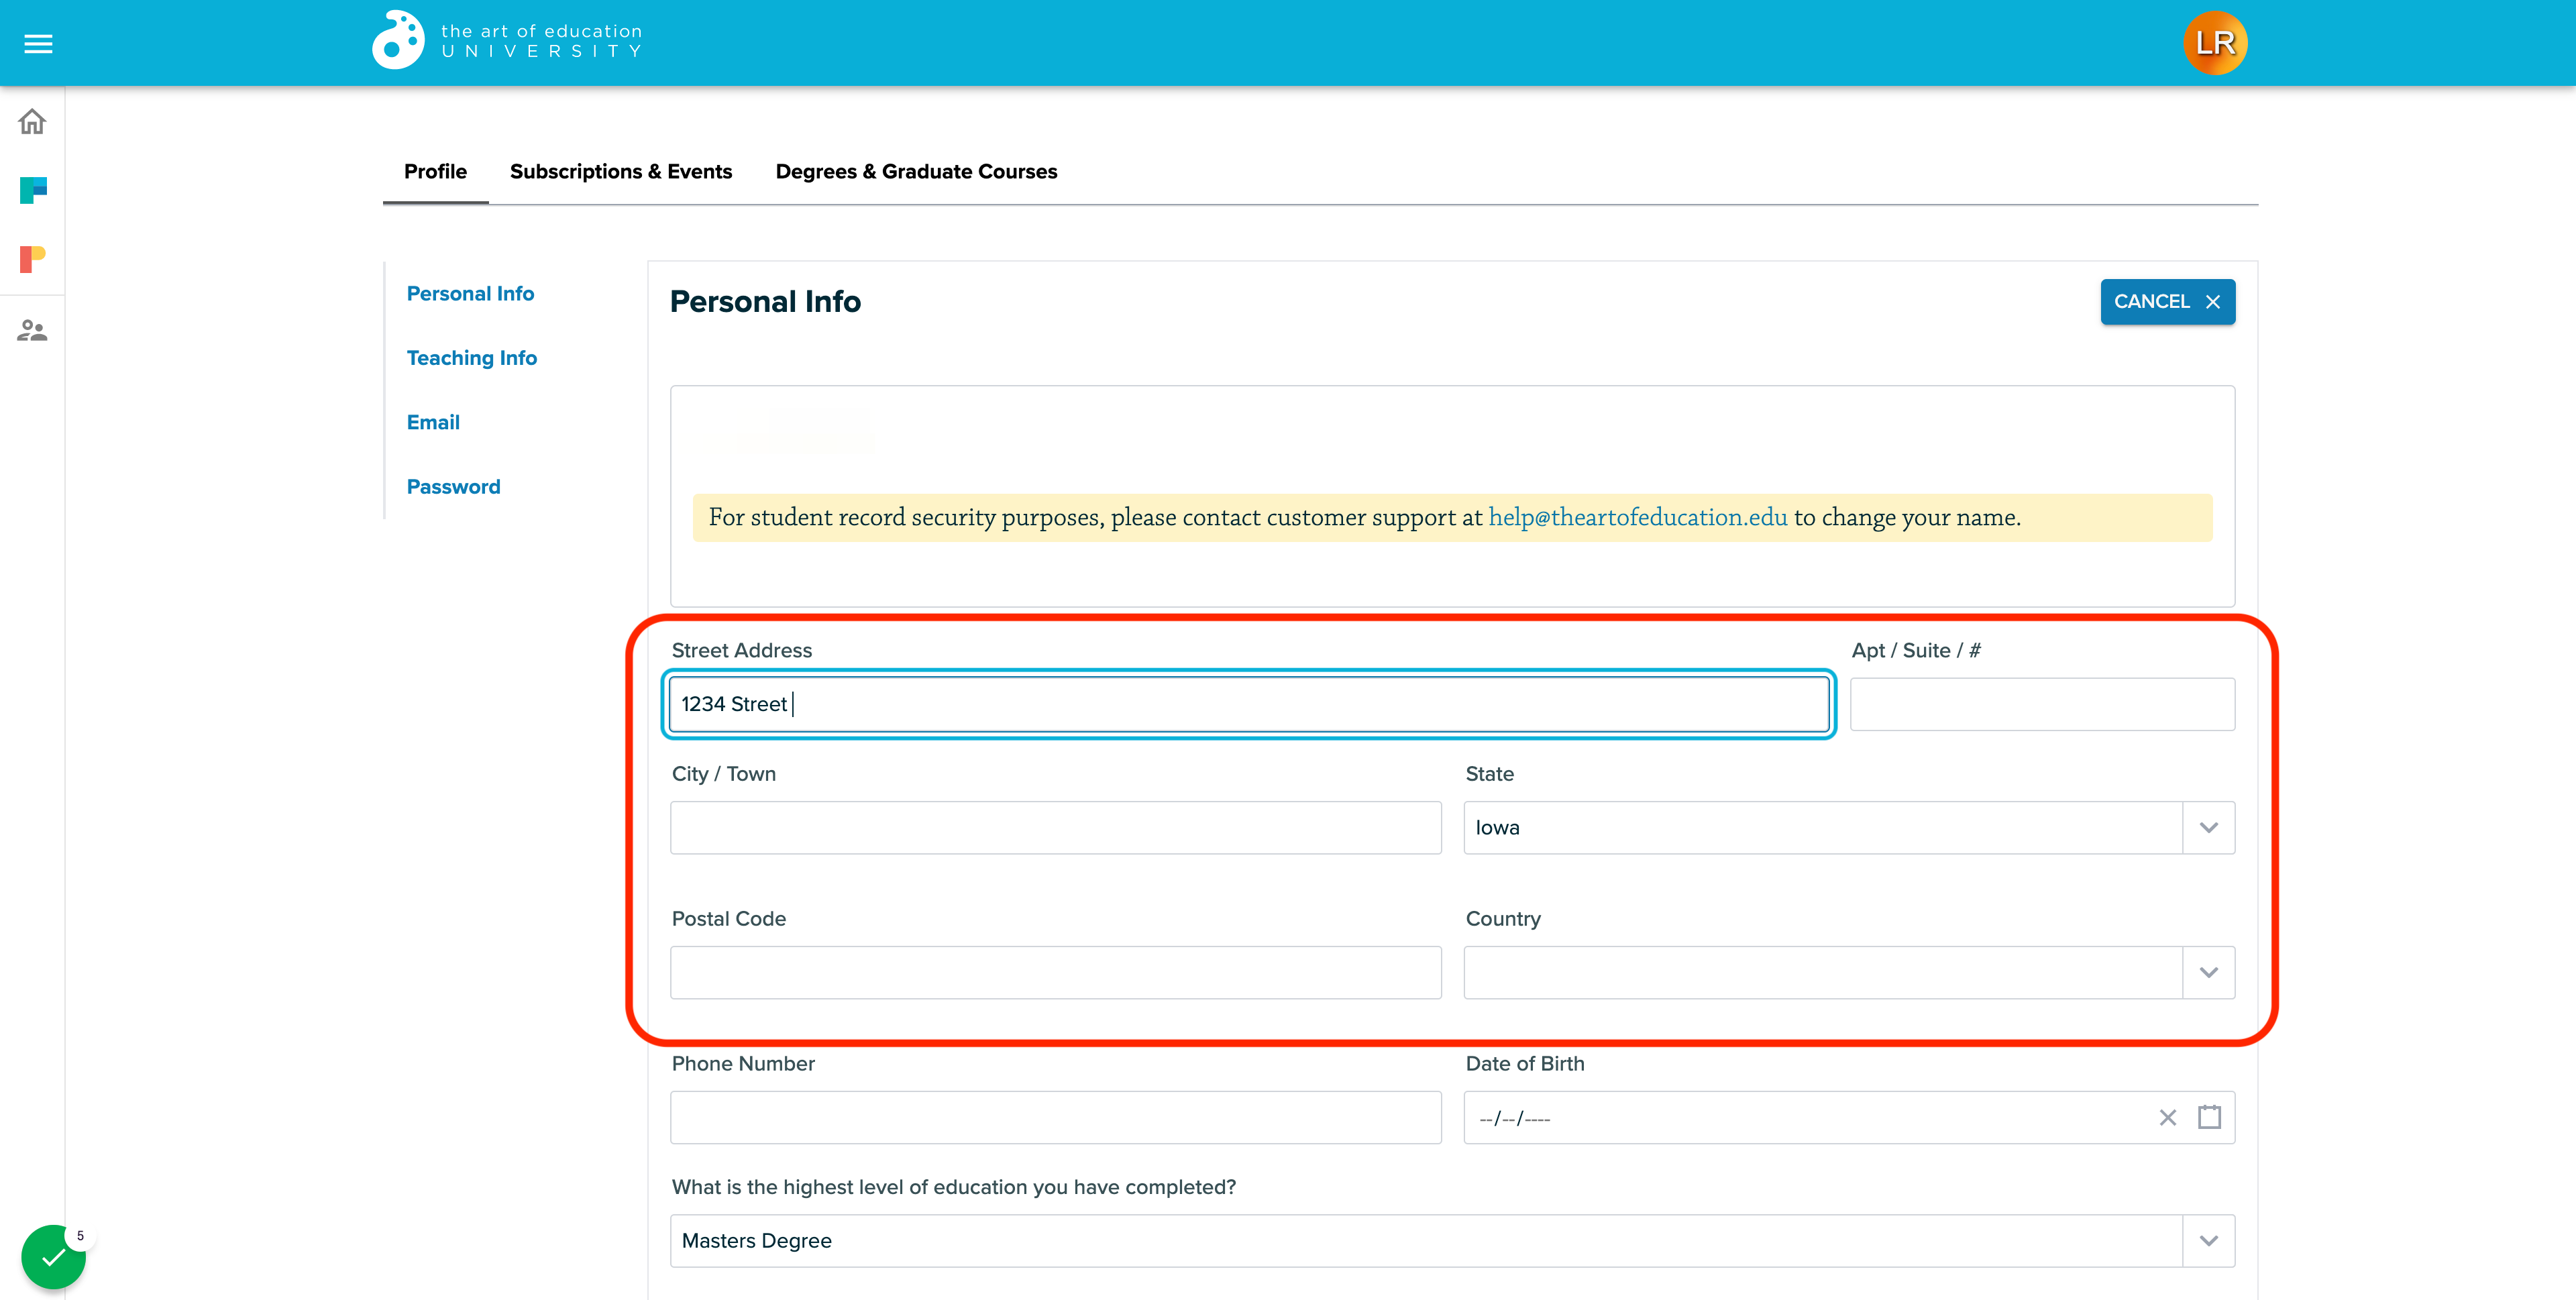Expand the Country dropdown arrow

(x=2208, y=973)
